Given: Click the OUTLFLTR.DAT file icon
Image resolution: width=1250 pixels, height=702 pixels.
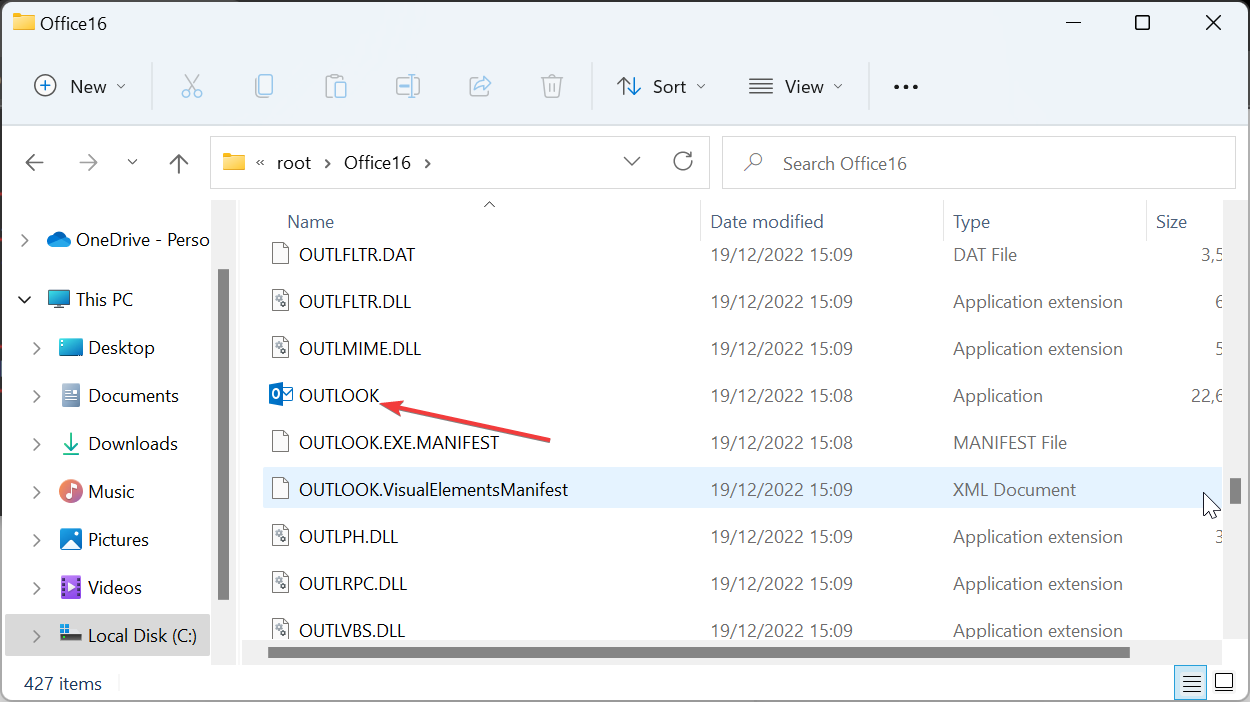Looking at the screenshot, I should pyautogui.click(x=281, y=254).
